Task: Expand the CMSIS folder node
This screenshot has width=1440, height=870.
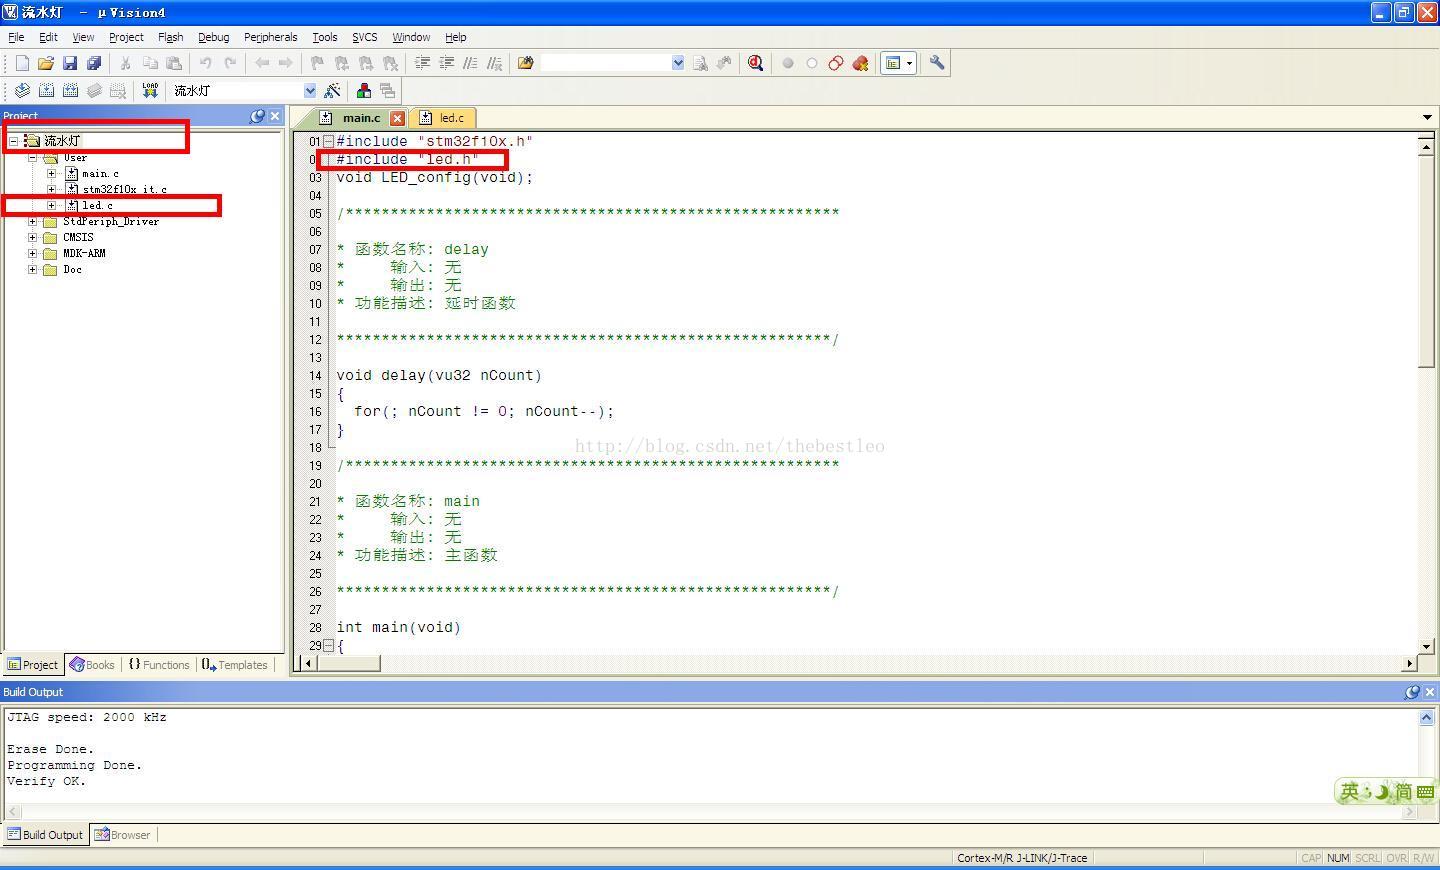Action: click(x=33, y=237)
